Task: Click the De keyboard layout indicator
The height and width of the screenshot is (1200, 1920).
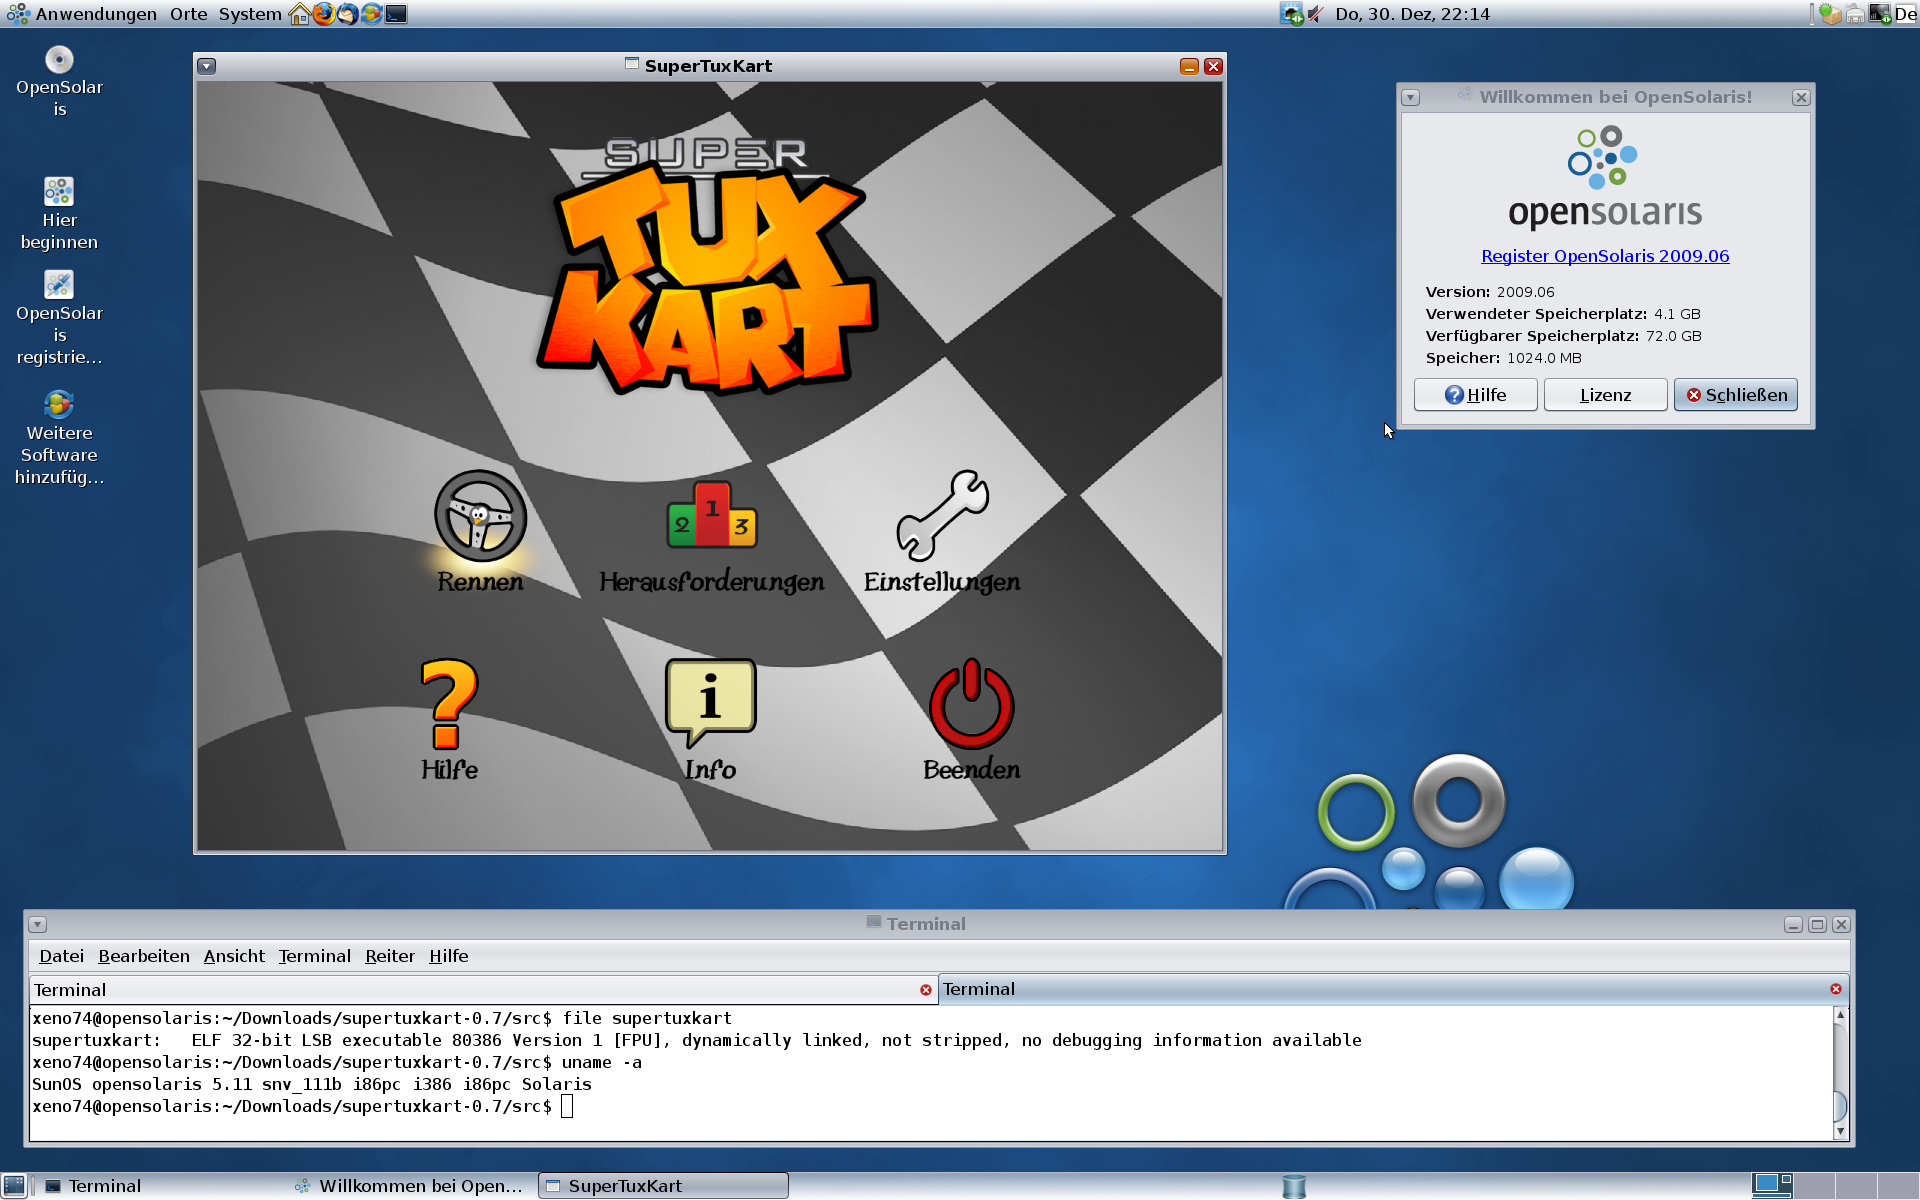Action: 1906,14
